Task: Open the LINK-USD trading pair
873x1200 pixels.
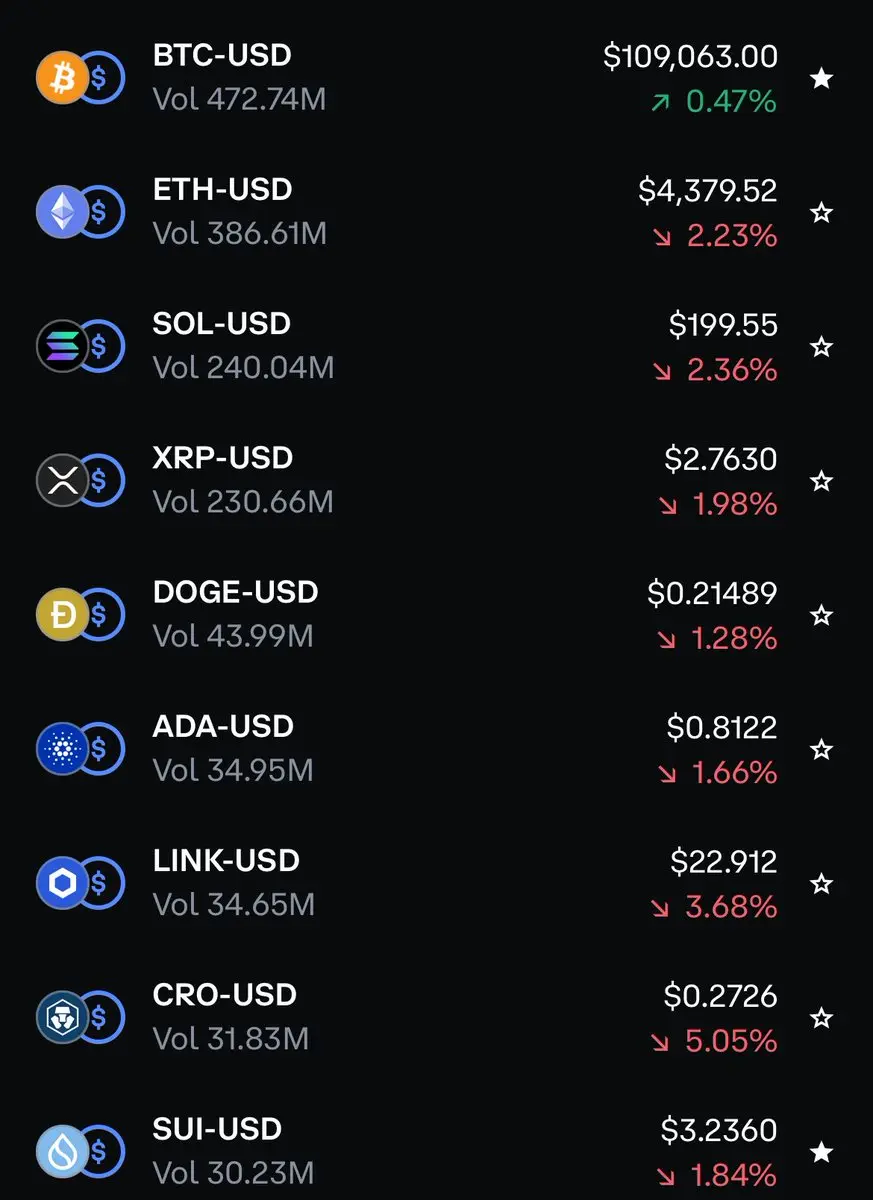Action: (436, 883)
